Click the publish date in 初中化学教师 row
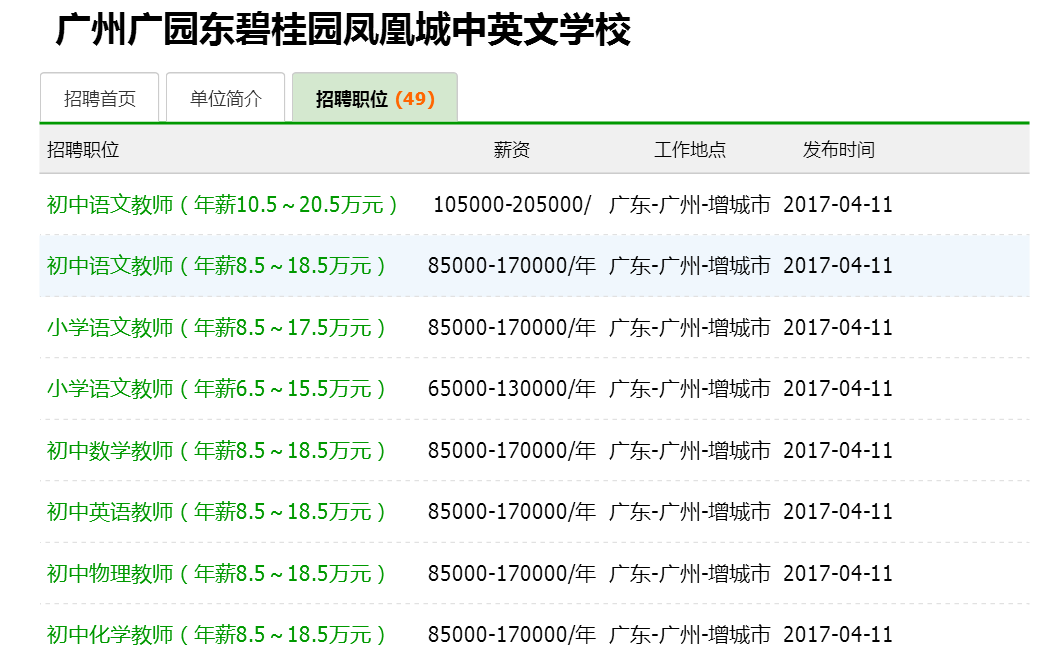The image size is (1040, 654). pyautogui.click(x=838, y=635)
